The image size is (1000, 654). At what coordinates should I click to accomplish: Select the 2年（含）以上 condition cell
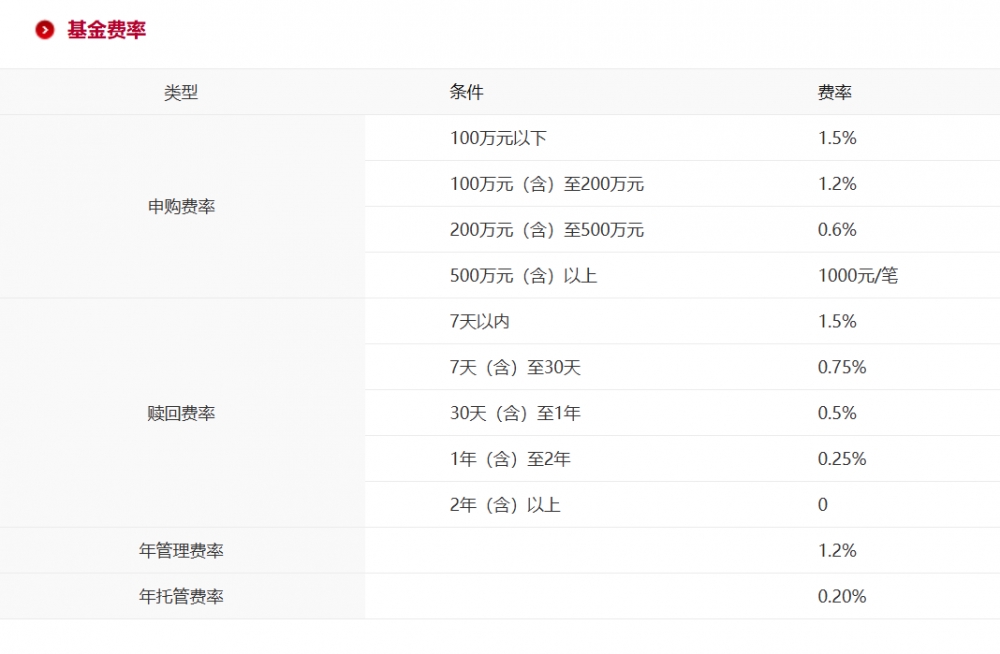pos(506,505)
